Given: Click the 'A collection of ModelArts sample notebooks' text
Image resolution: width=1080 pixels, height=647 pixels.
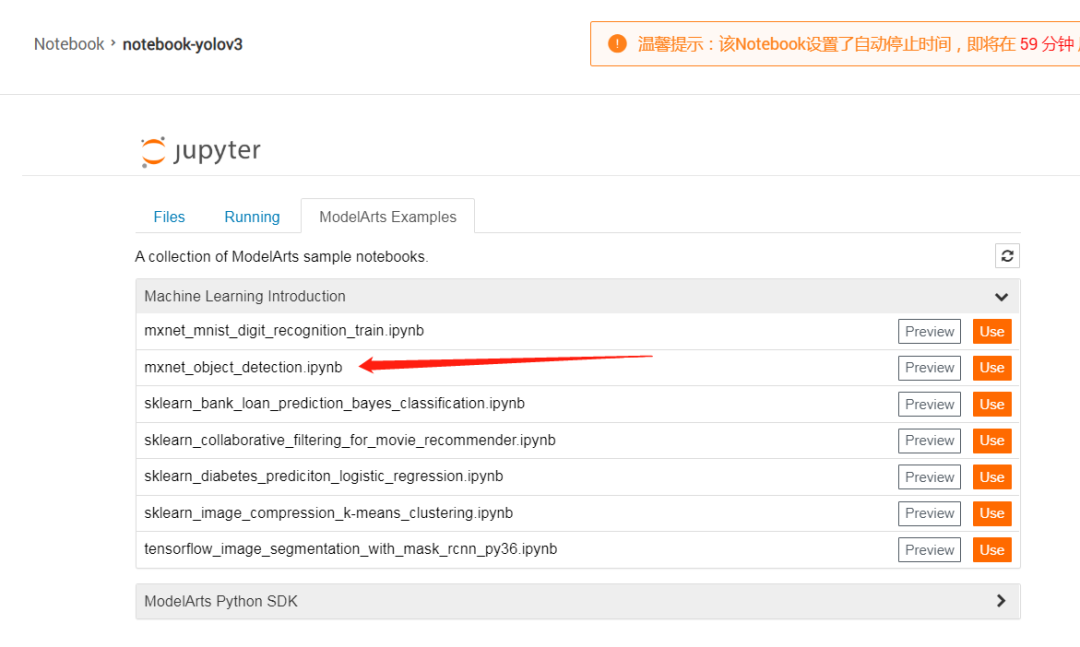Looking at the screenshot, I should [x=282, y=257].
